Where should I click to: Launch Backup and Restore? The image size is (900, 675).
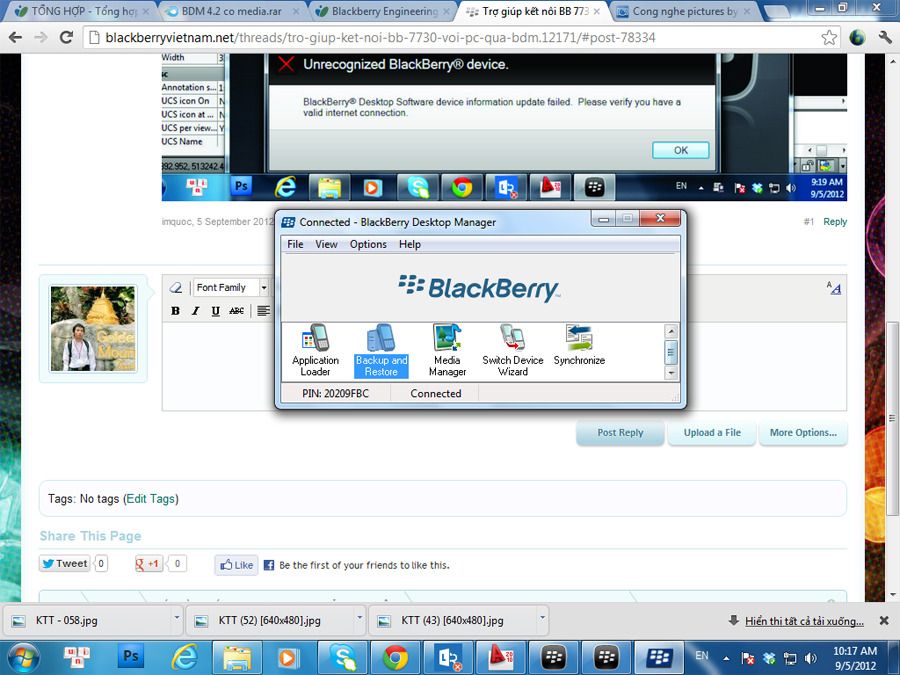[x=381, y=350]
